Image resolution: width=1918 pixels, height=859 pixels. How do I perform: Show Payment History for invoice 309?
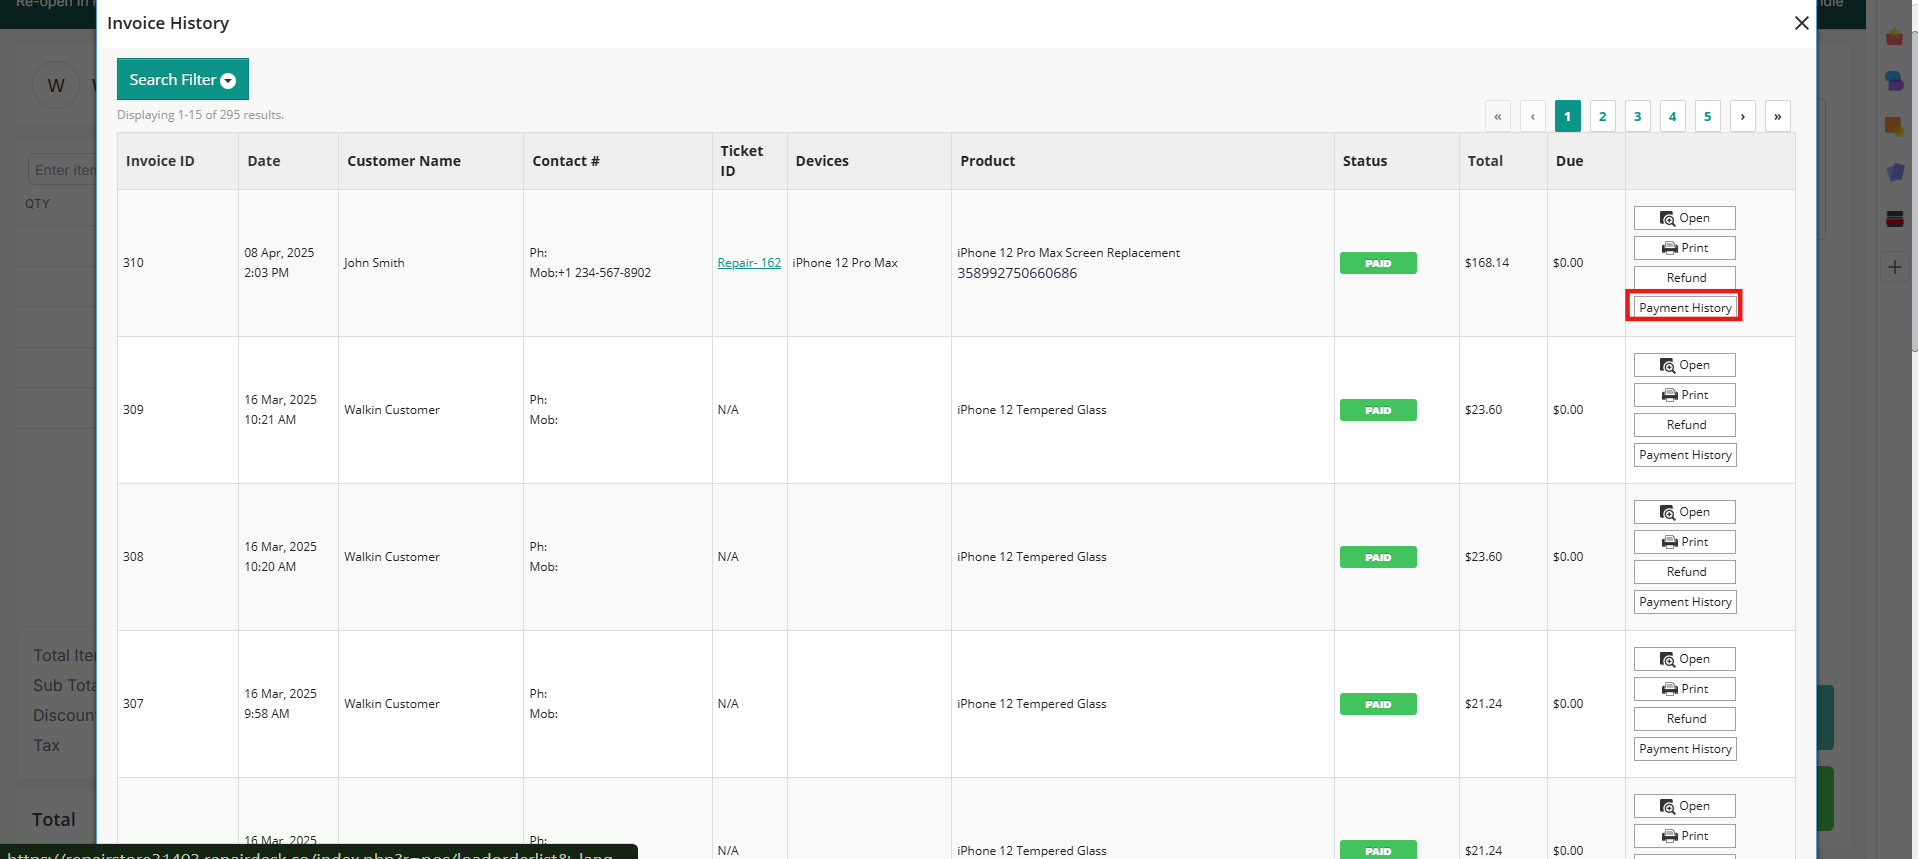pos(1685,455)
